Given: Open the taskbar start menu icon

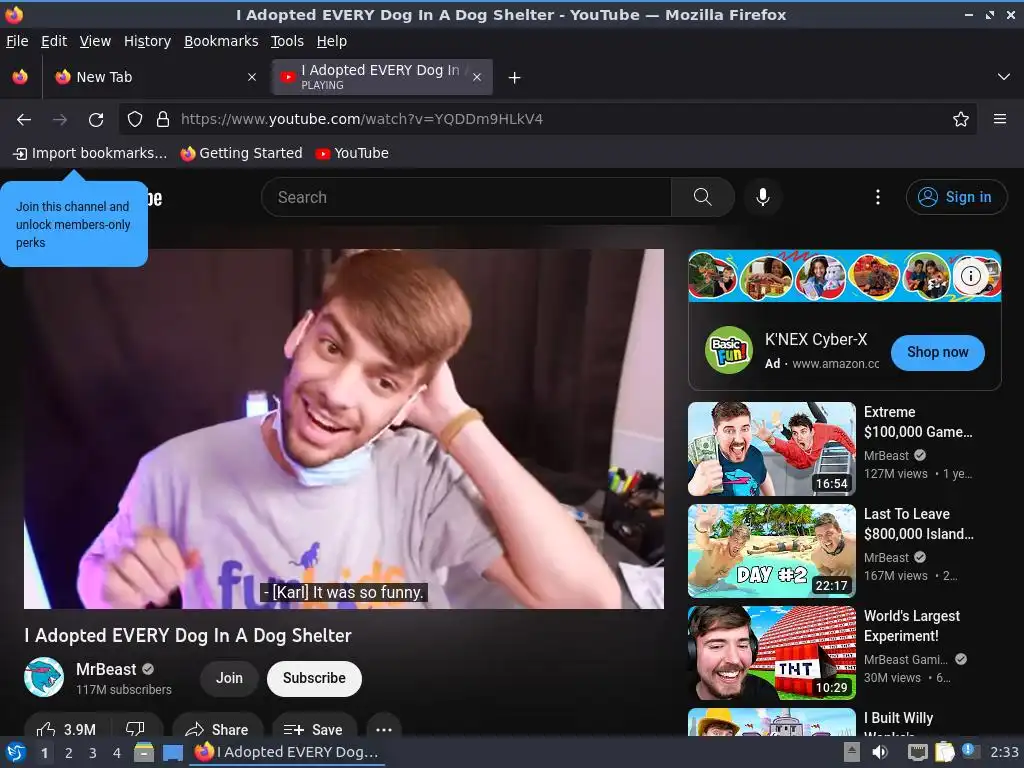Looking at the screenshot, I should [x=16, y=752].
